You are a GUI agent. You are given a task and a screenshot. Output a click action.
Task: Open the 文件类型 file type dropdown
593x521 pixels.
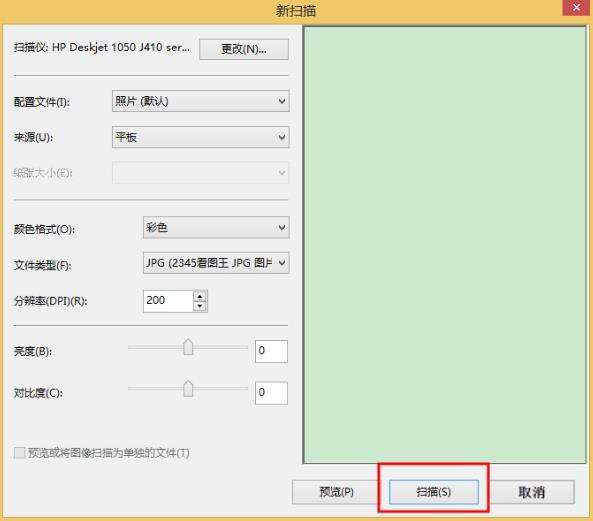tap(216, 263)
